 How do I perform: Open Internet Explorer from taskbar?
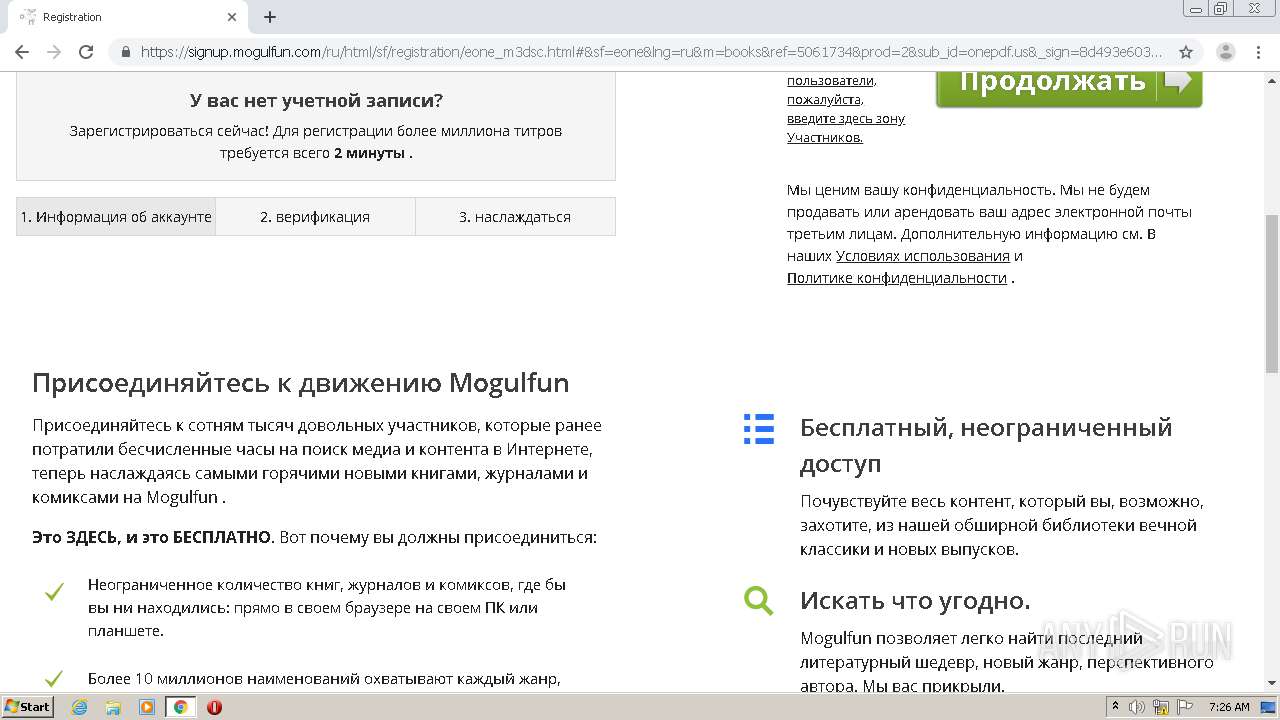pyautogui.click(x=80, y=707)
